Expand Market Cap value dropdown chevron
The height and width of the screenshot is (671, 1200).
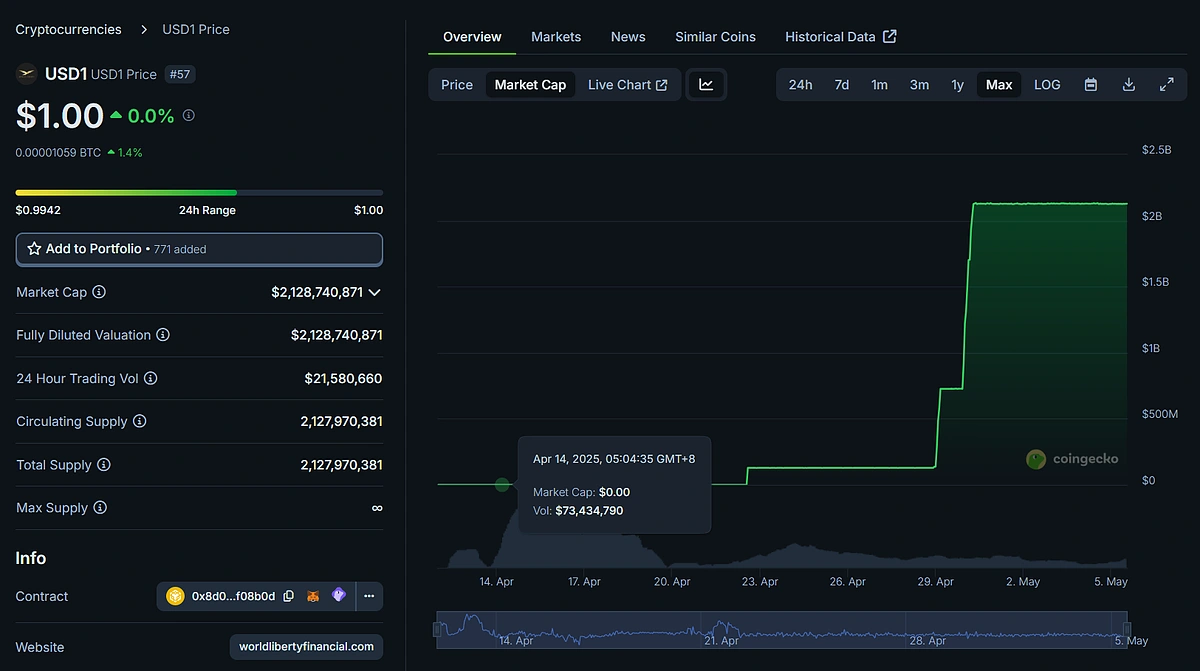pos(375,292)
